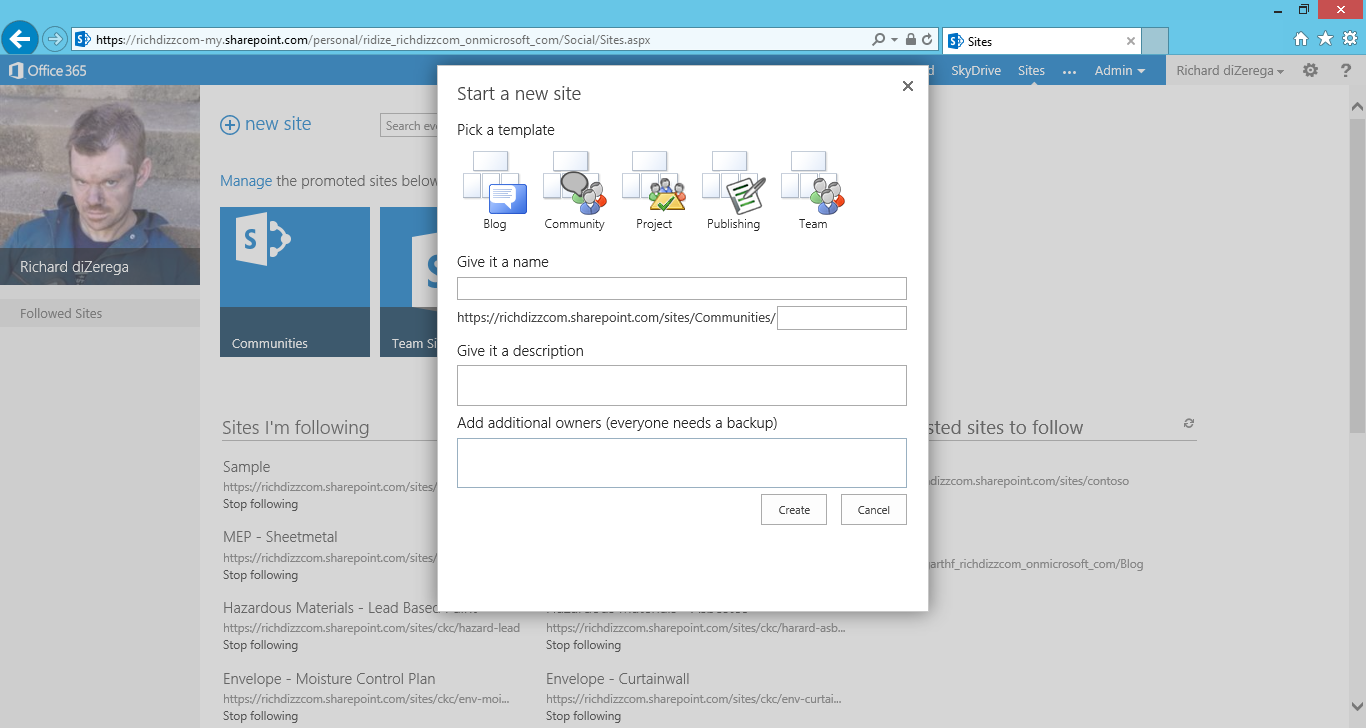Image resolution: width=1366 pixels, height=728 pixels.
Task: Choose the Team site template
Action: click(812, 184)
